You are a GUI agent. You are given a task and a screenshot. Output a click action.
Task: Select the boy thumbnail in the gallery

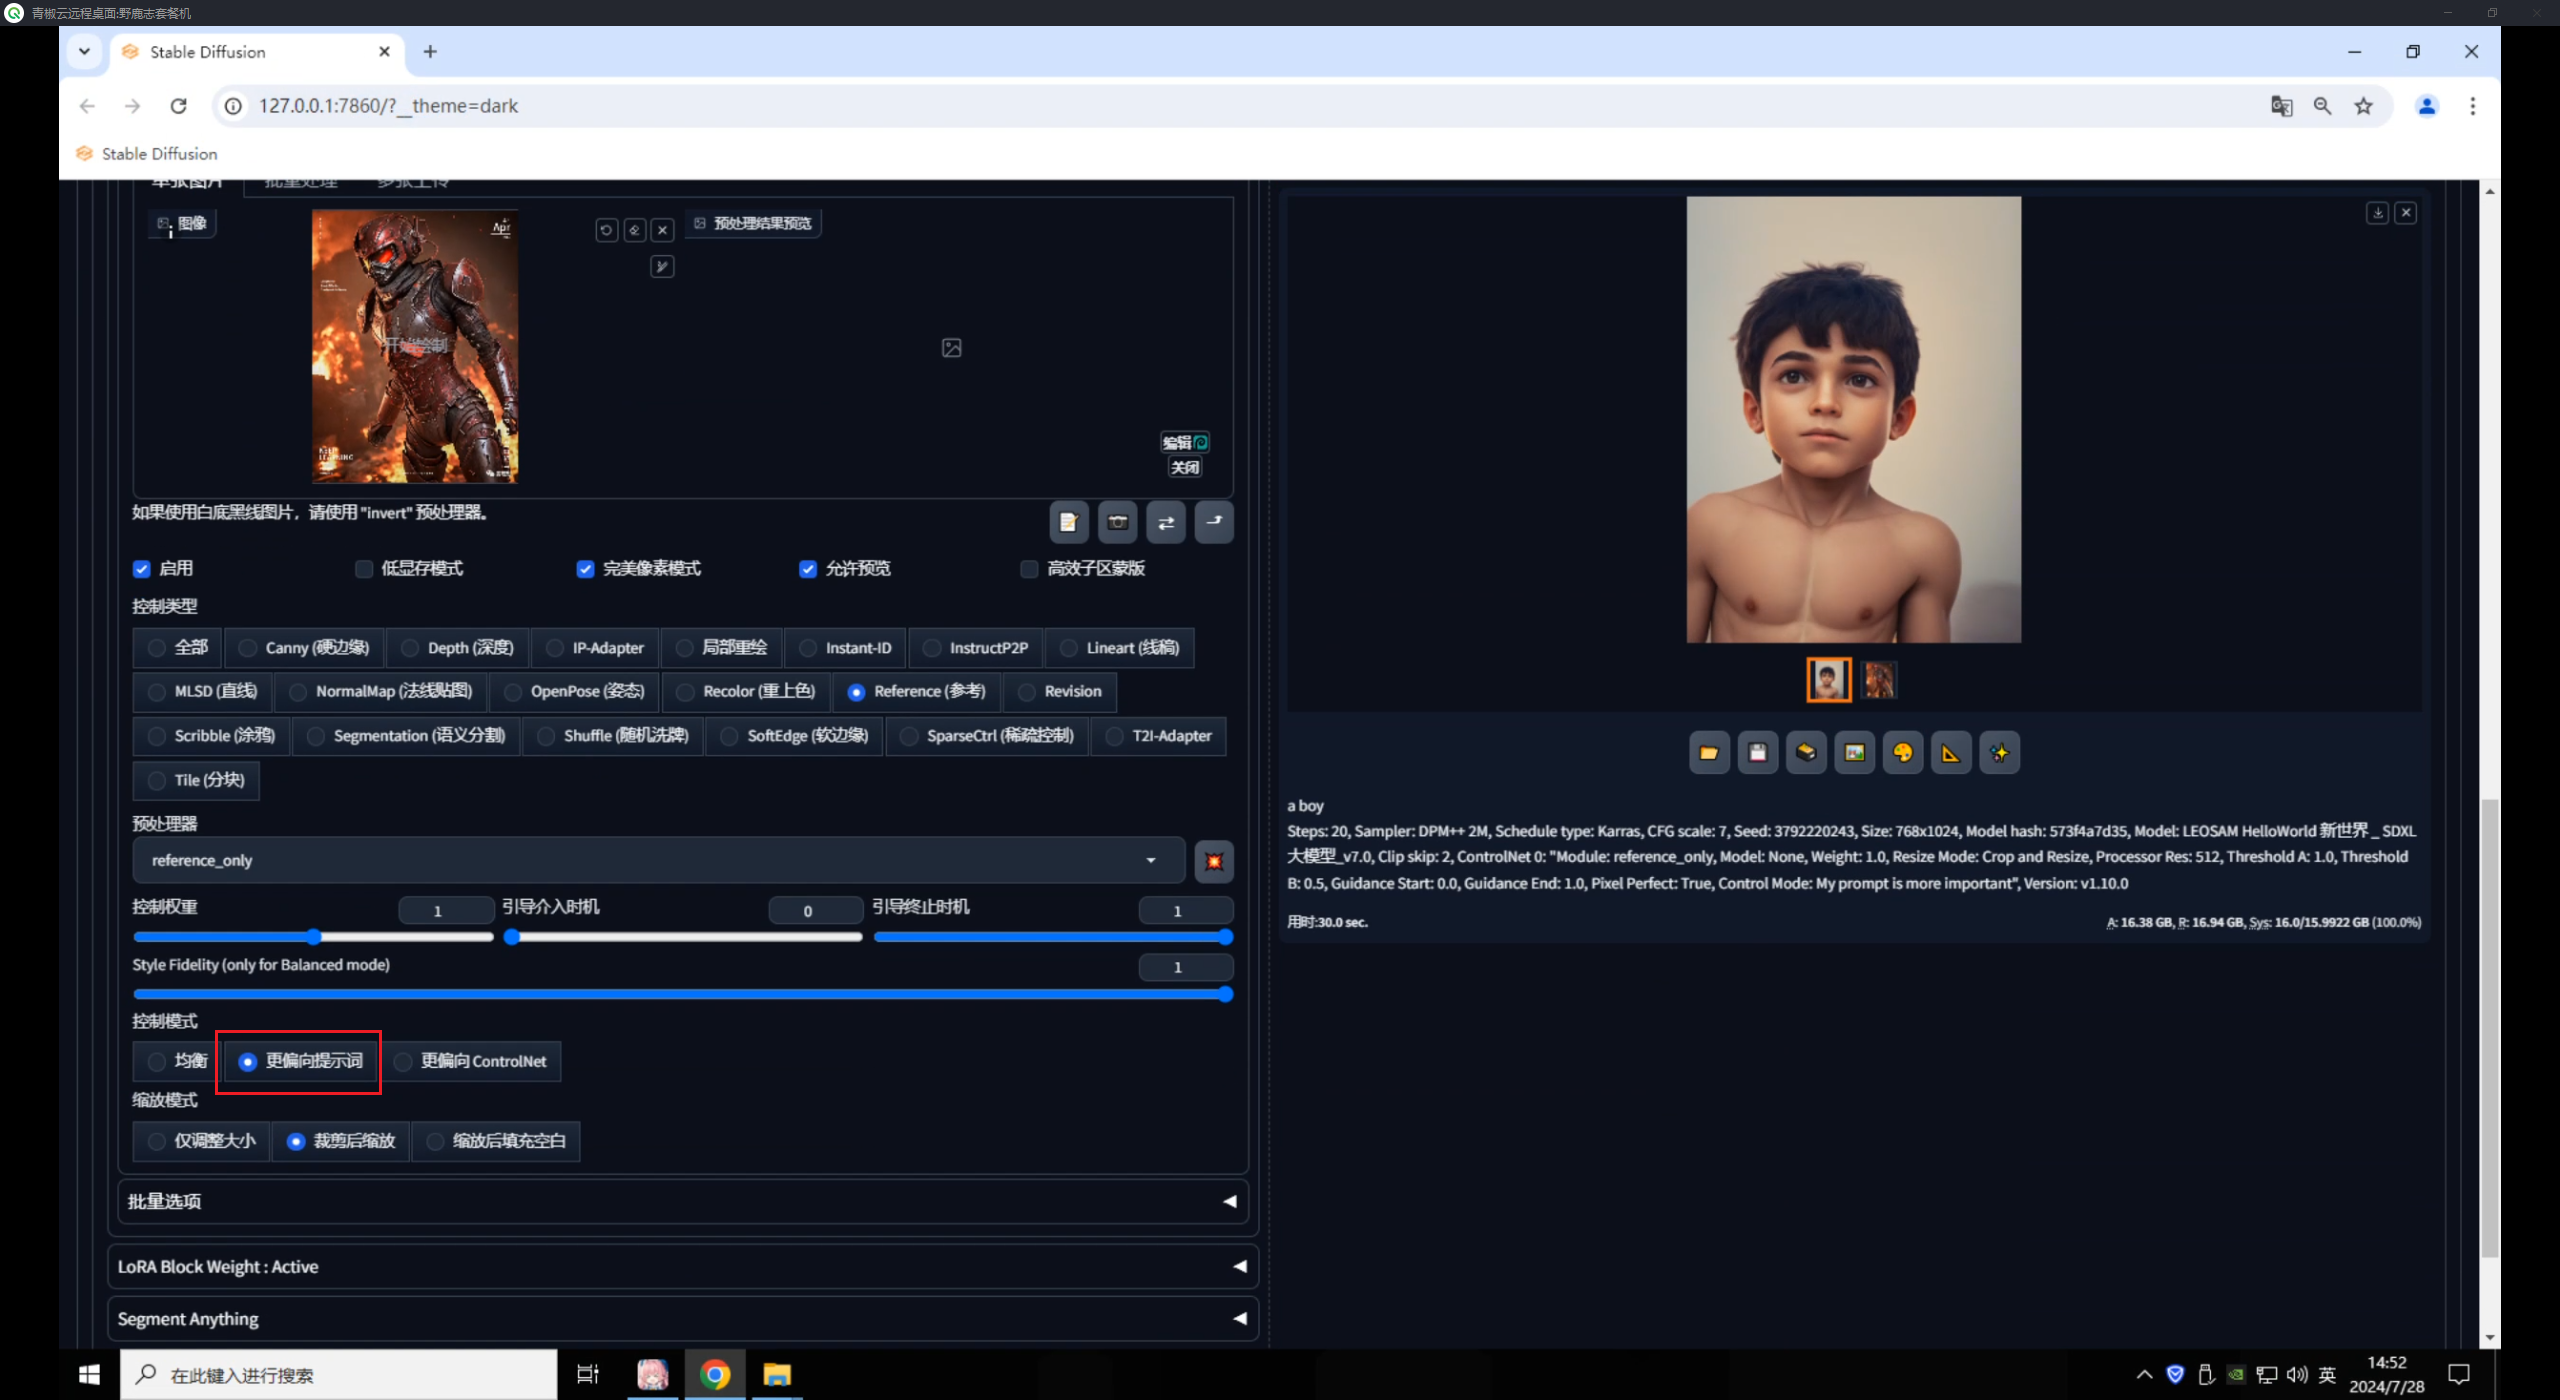1828,681
